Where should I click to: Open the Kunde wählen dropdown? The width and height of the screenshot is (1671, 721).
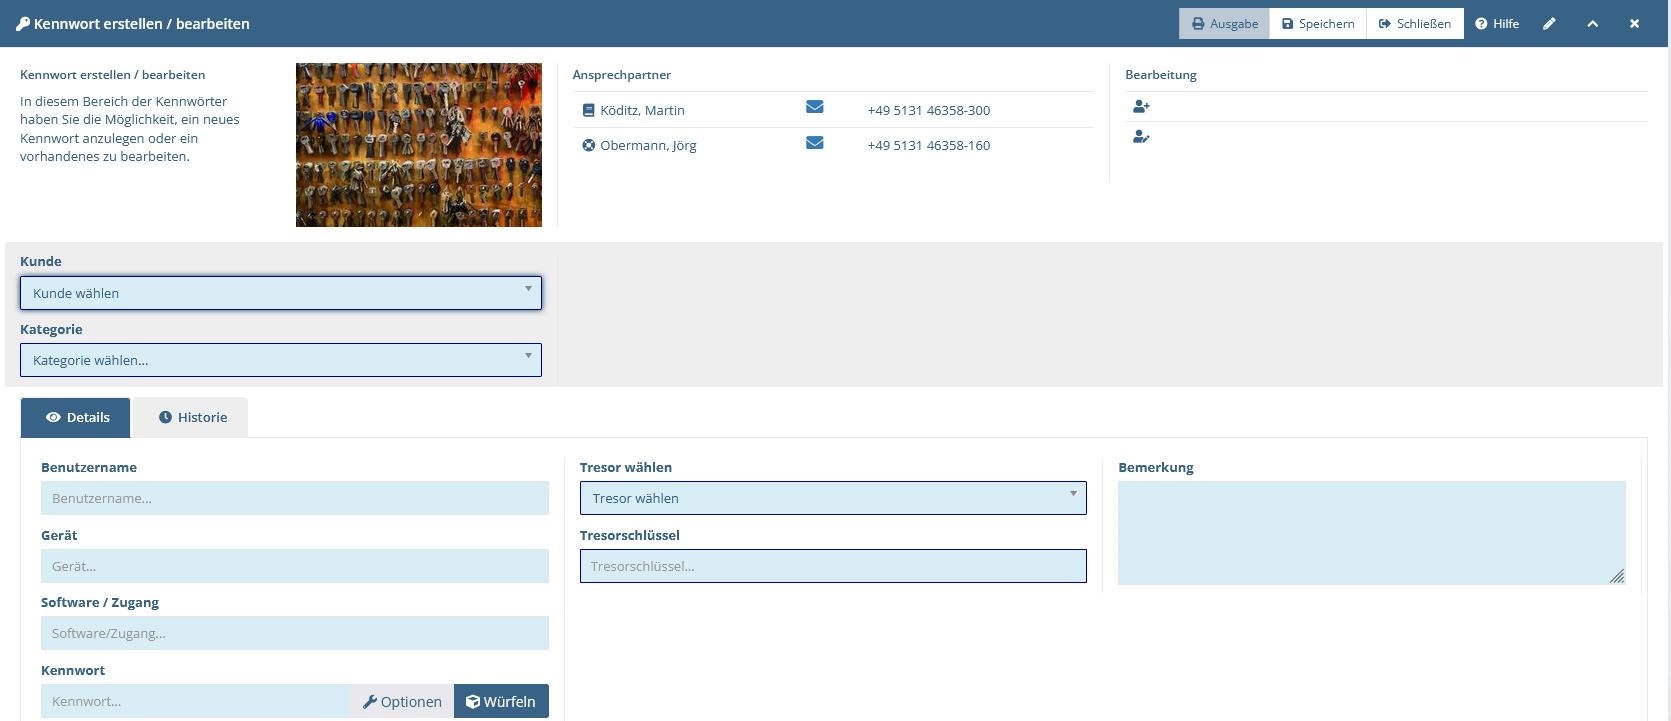[281, 293]
